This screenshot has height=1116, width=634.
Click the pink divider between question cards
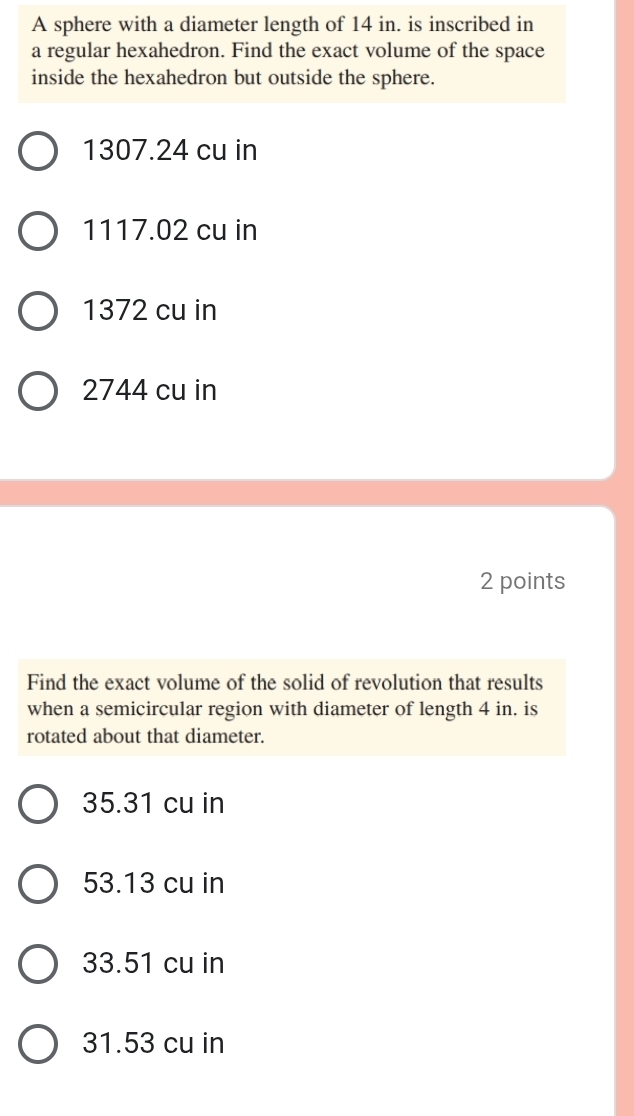click(307, 493)
